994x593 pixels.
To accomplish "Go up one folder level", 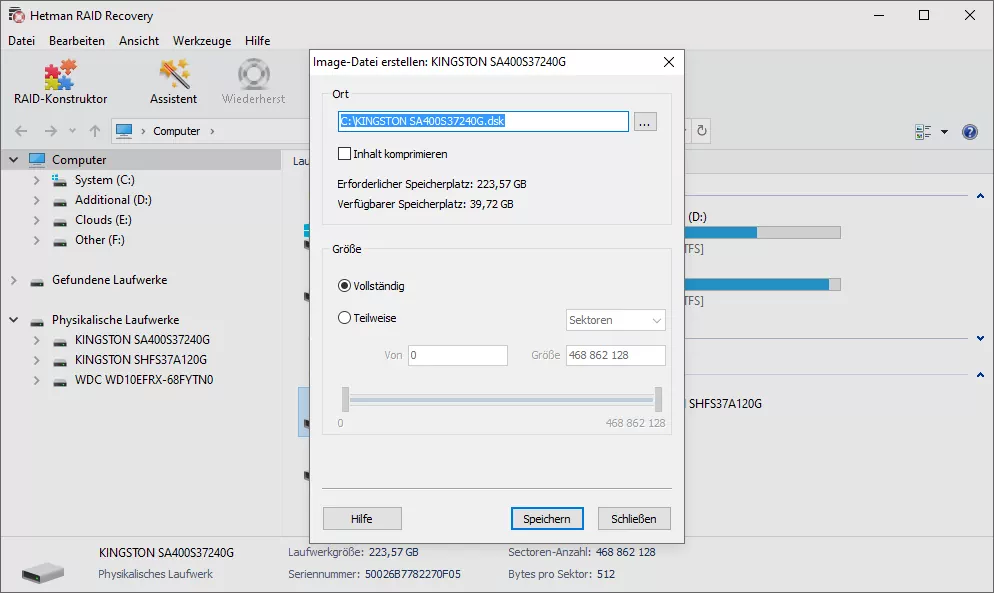I will [95, 131].
